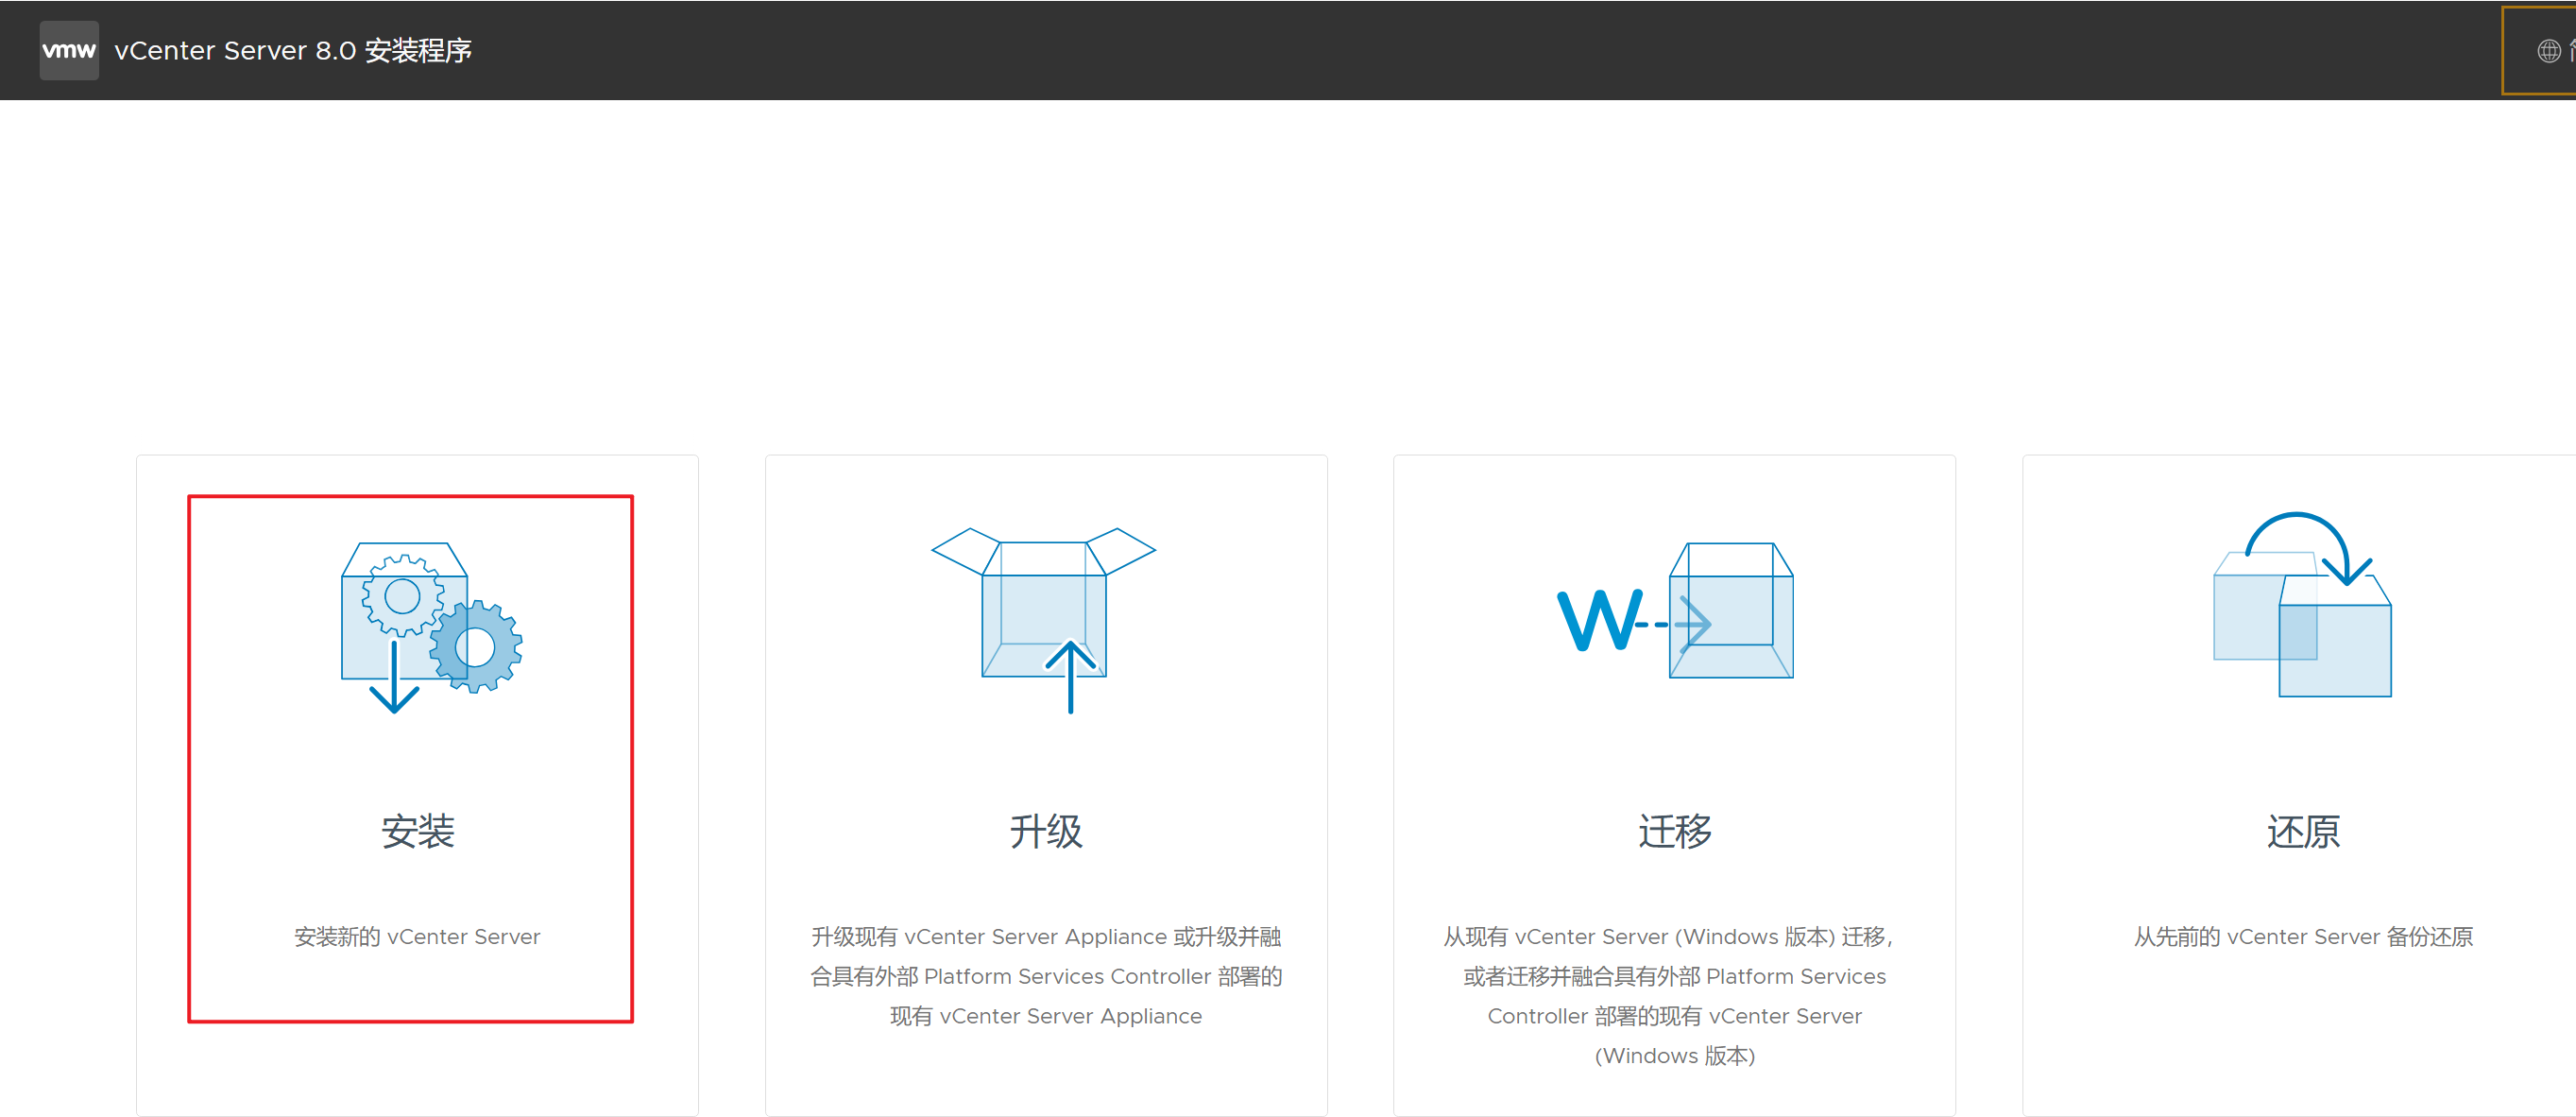Select the 升级 card title
Image resolution: width=2576 pixels, height=1117 pixels.
point(1045,831)
